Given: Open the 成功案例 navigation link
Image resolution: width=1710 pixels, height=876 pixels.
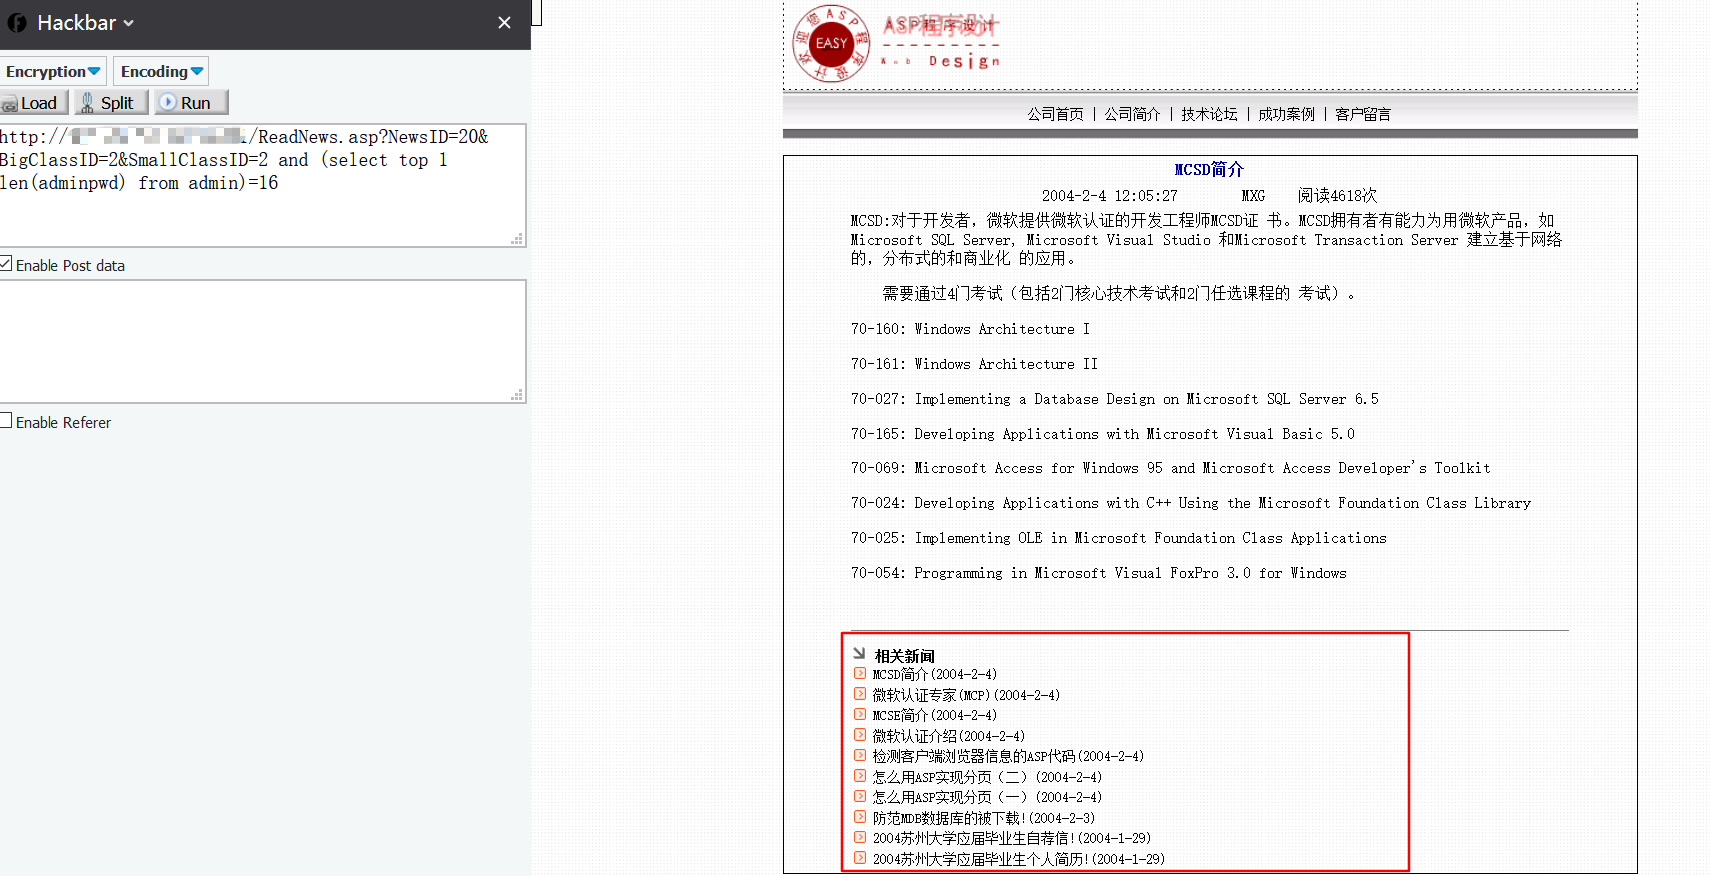Looking at the screenshot, I should (1286, 114).
